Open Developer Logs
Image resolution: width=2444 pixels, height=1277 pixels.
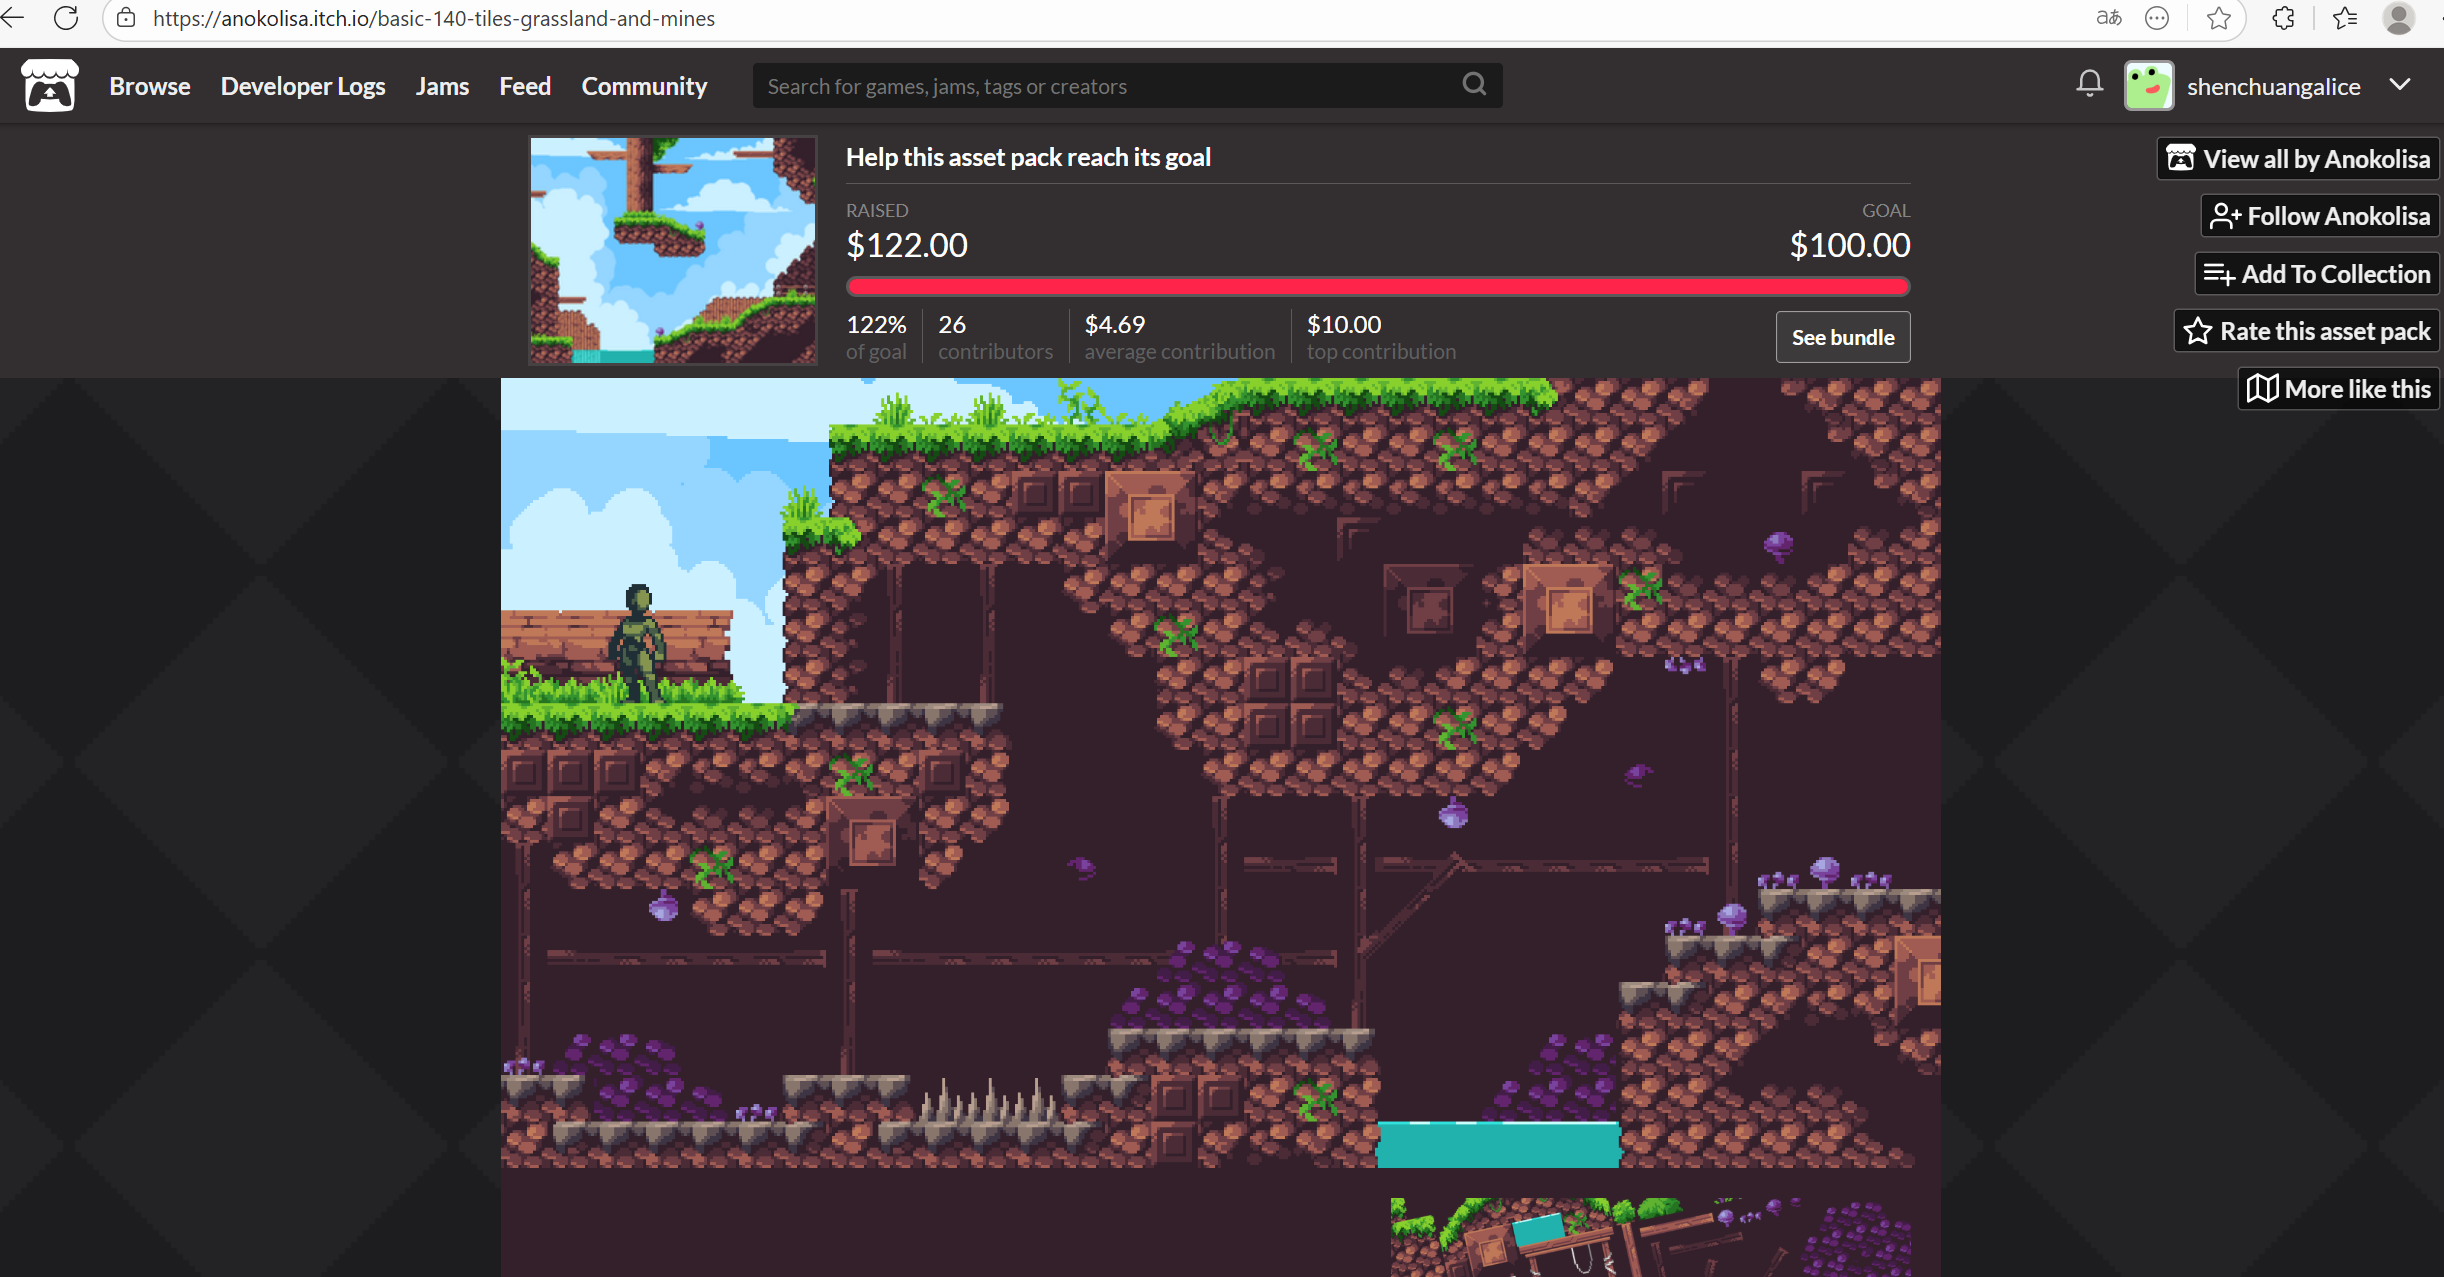303,86
